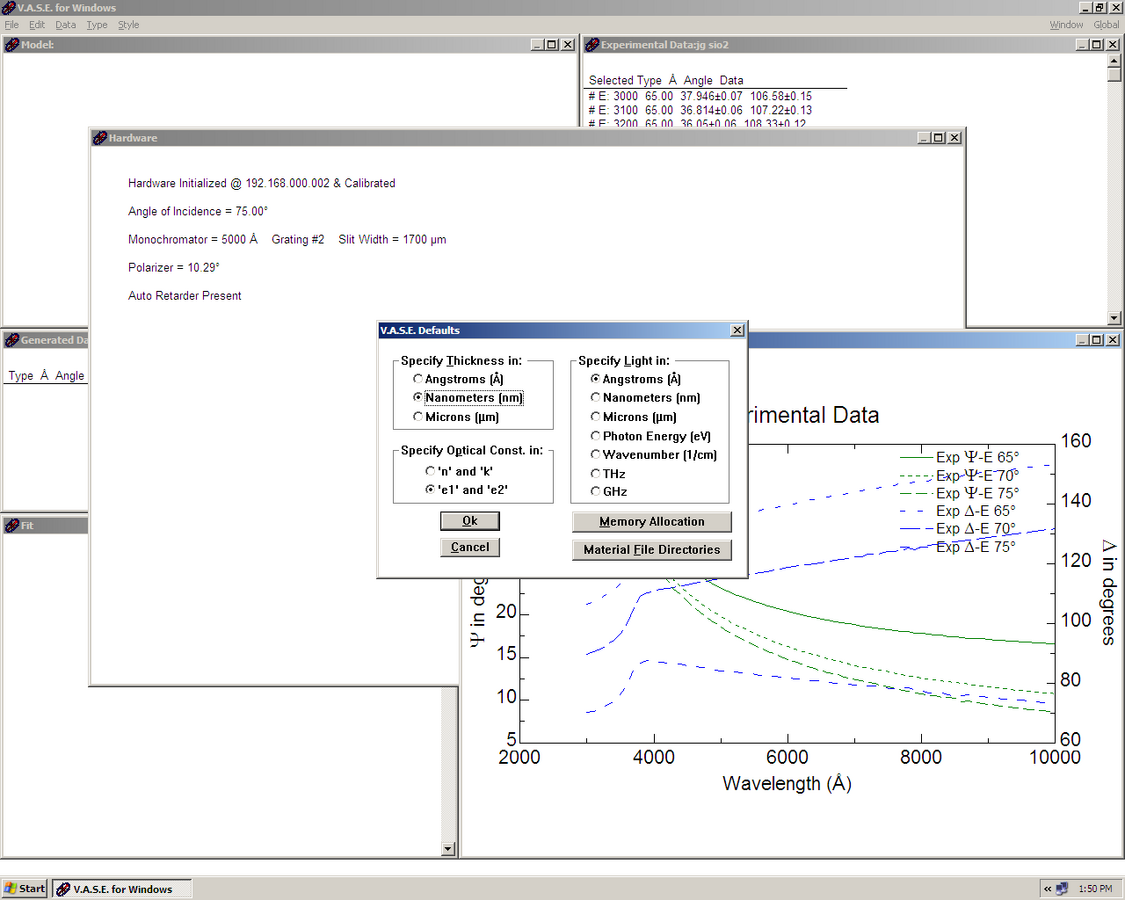Select Angstroms (Å) thickness radio button

click(418, 379)
